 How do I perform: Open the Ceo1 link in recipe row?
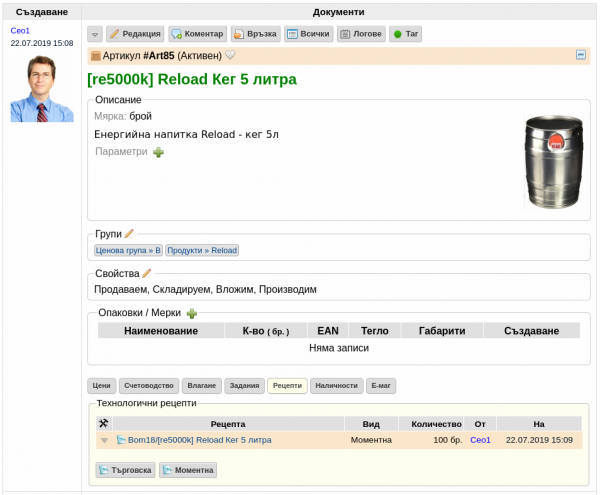click(x=480, y=440)
